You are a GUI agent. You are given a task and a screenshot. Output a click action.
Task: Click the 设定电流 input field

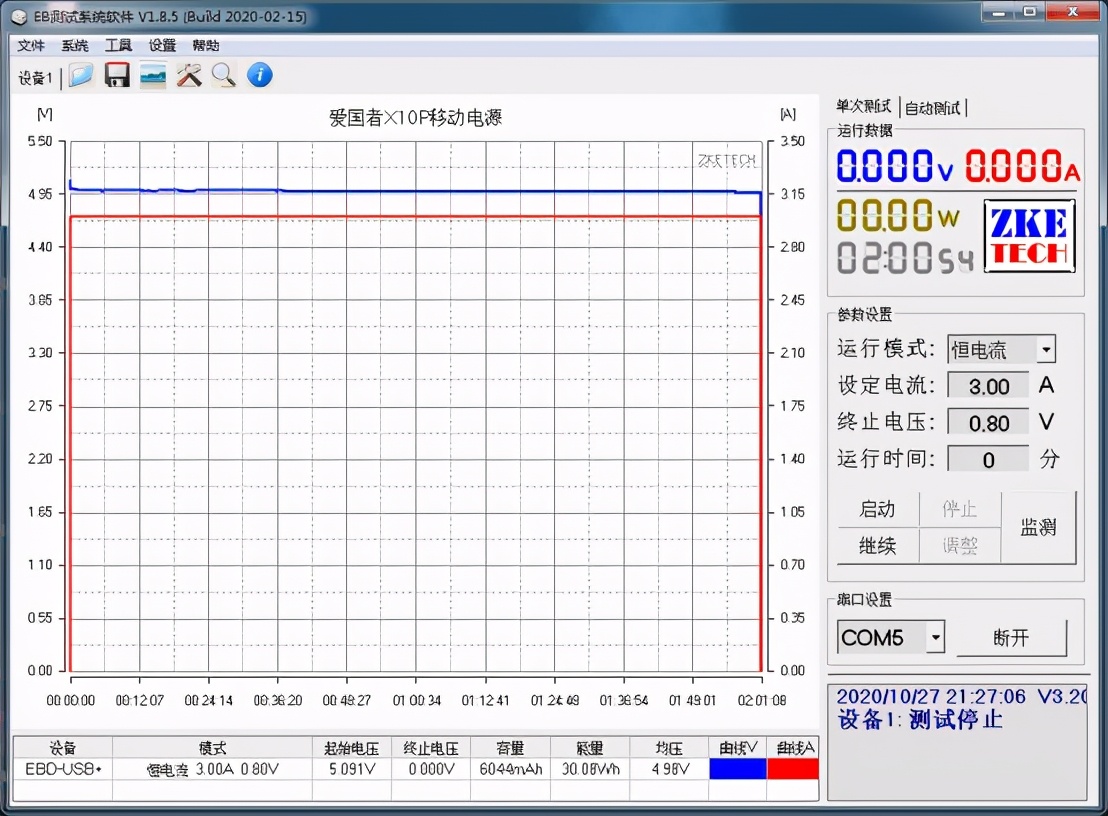click(987, 386)
